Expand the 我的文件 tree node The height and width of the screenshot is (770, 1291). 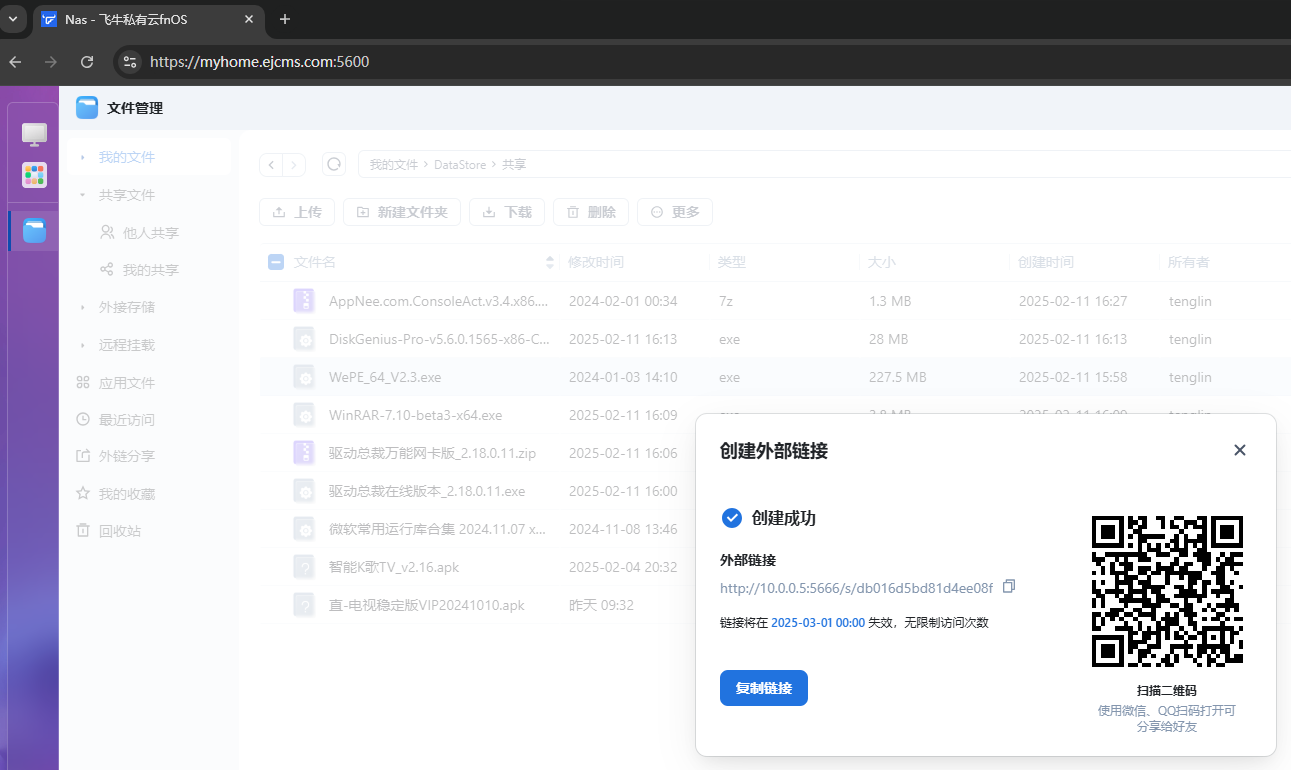point(83,158)
